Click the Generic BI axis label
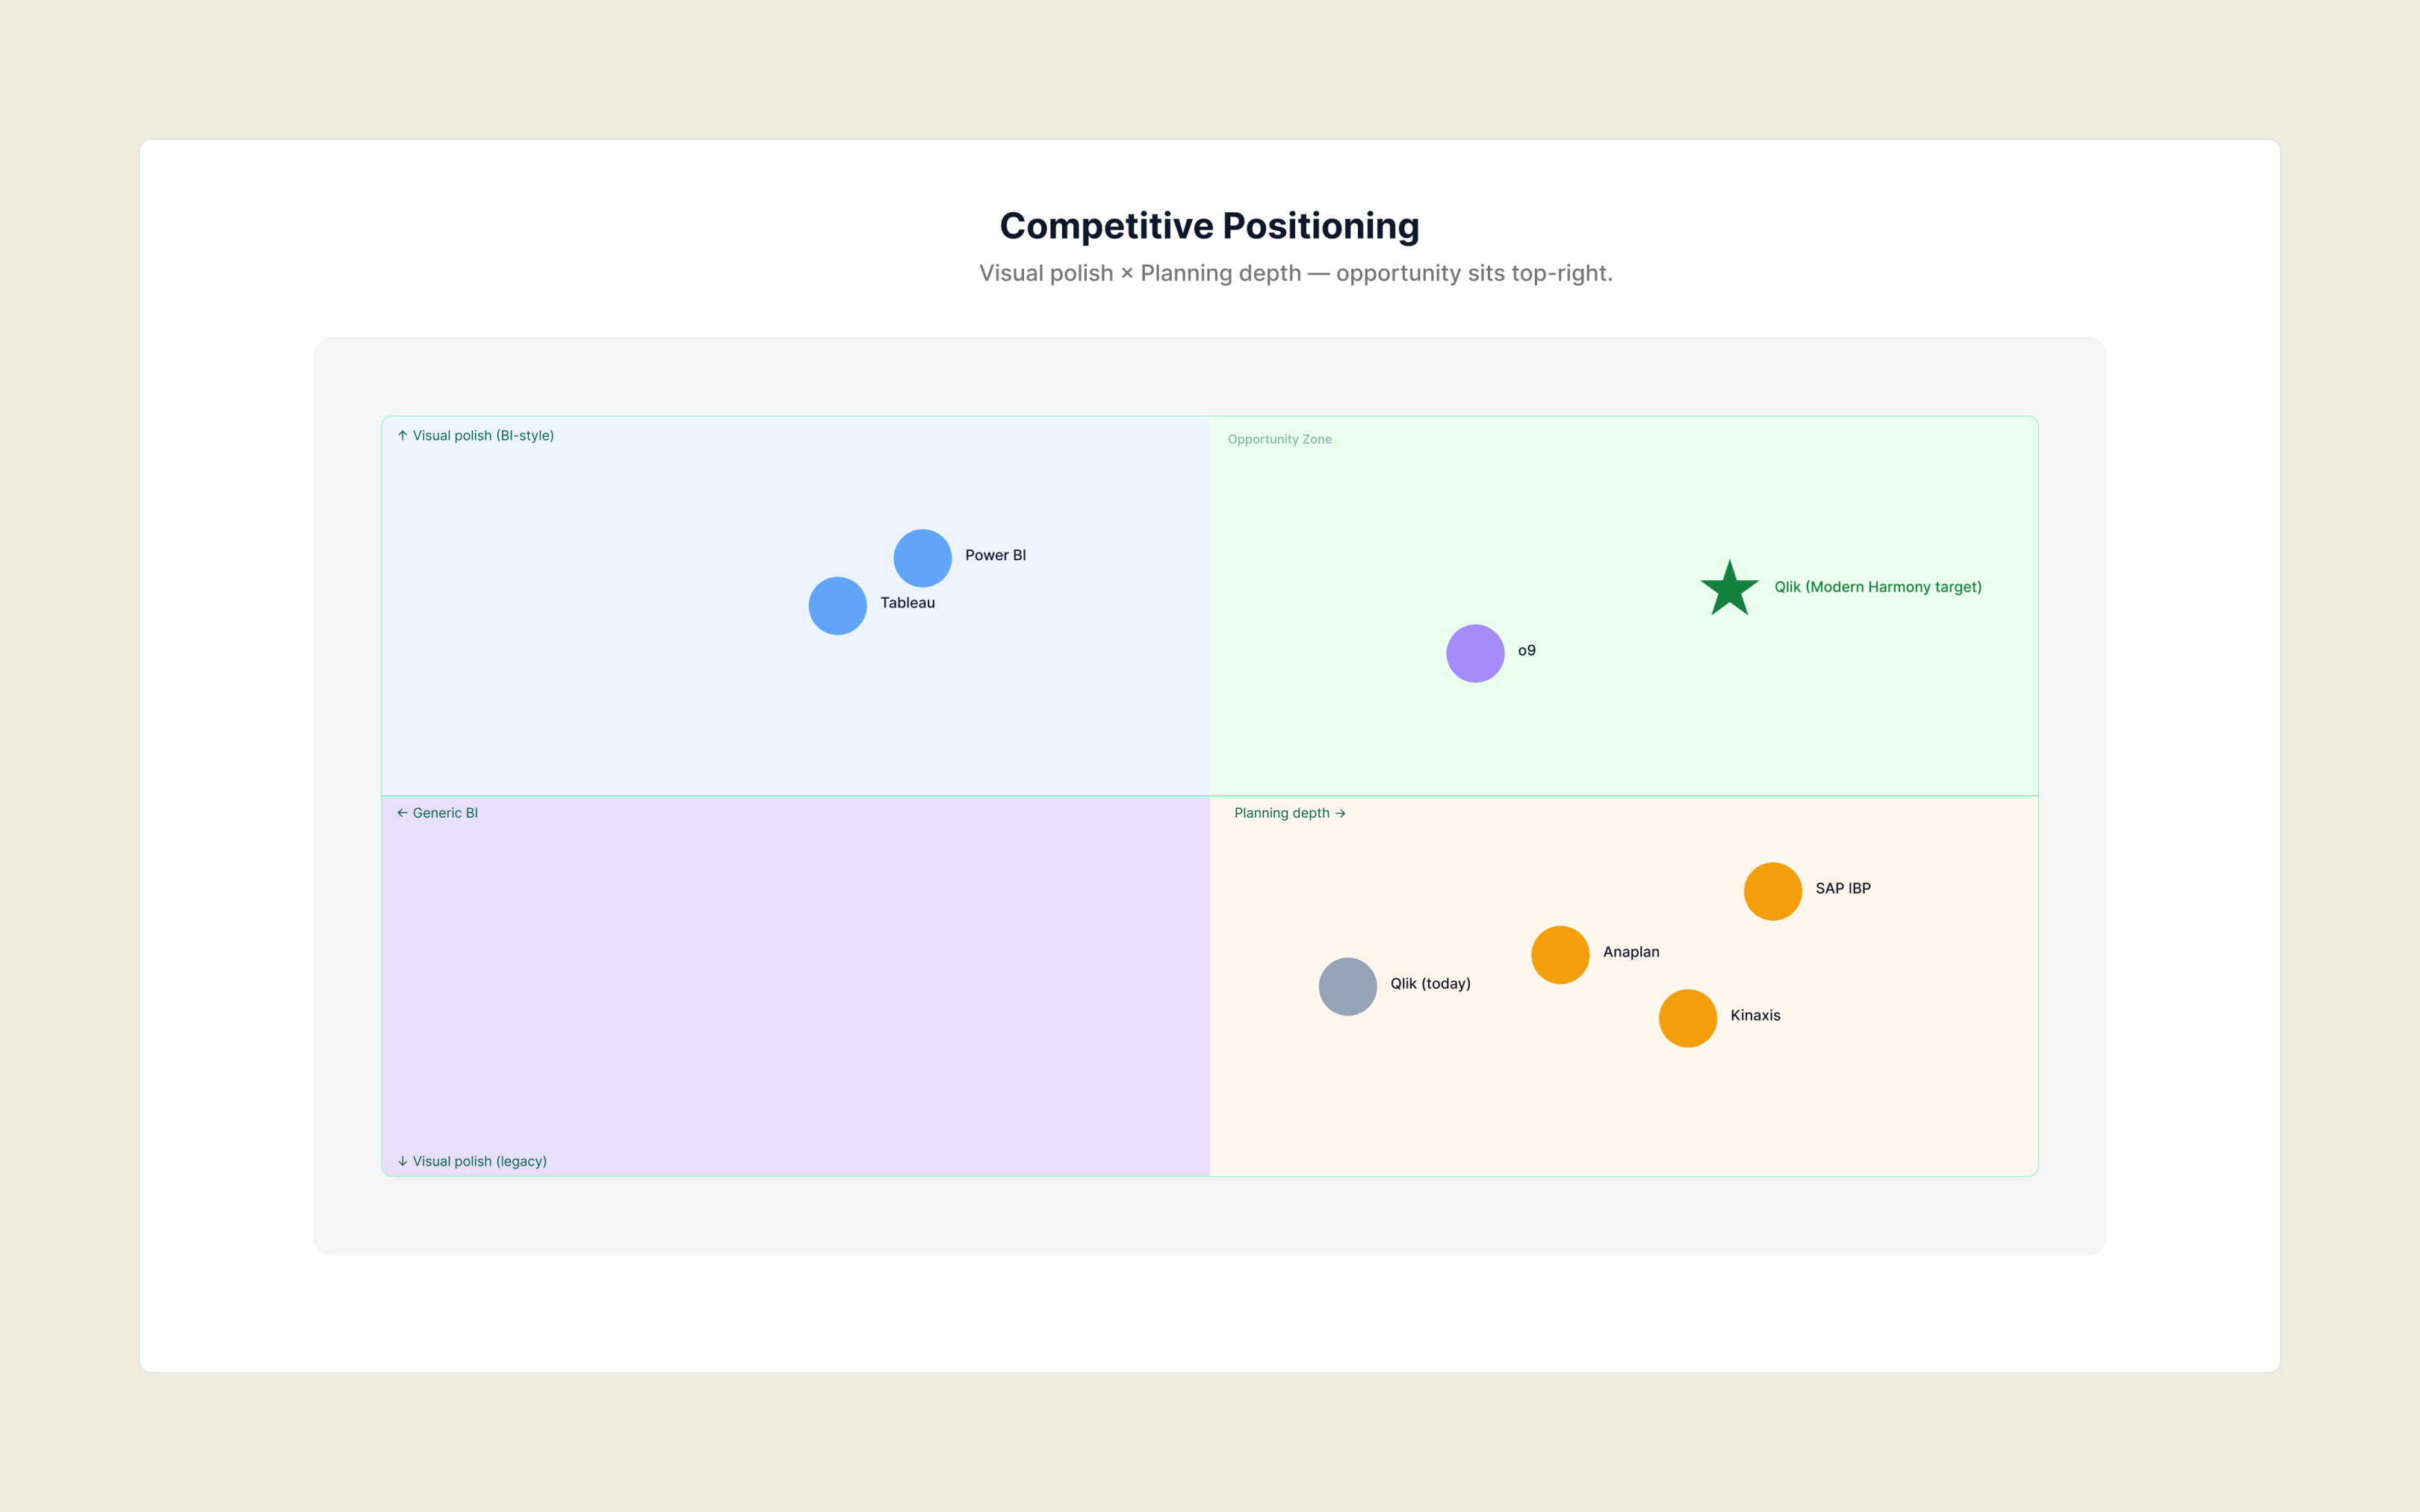 point(437,813)
